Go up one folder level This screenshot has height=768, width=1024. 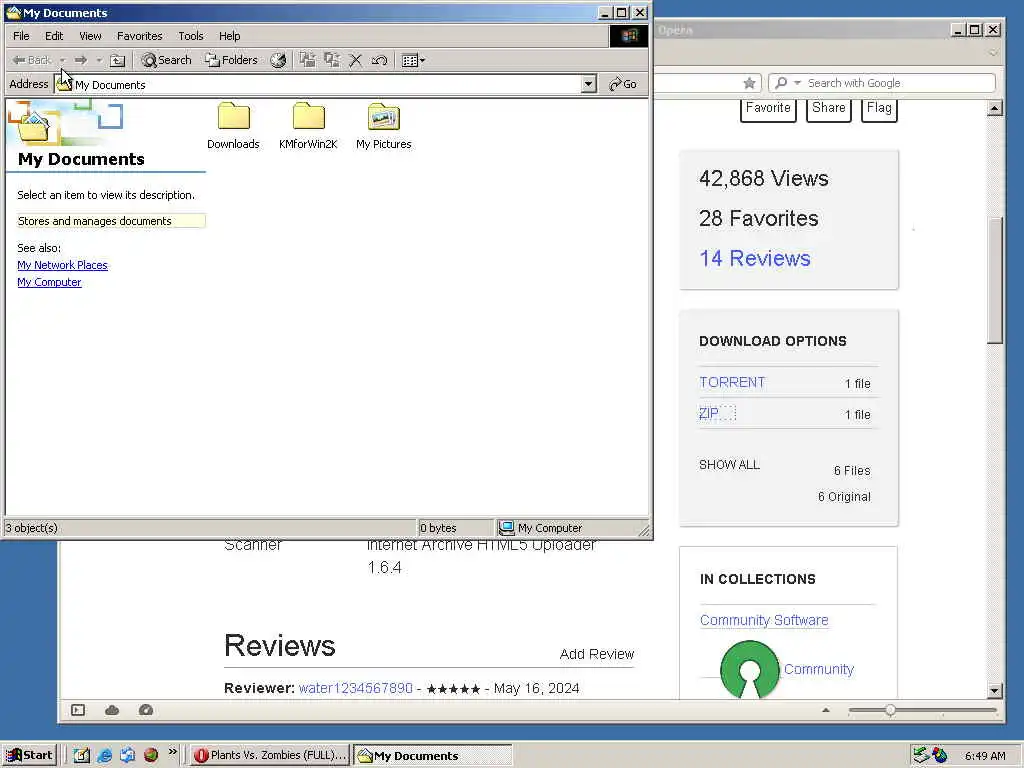(118, 60)
